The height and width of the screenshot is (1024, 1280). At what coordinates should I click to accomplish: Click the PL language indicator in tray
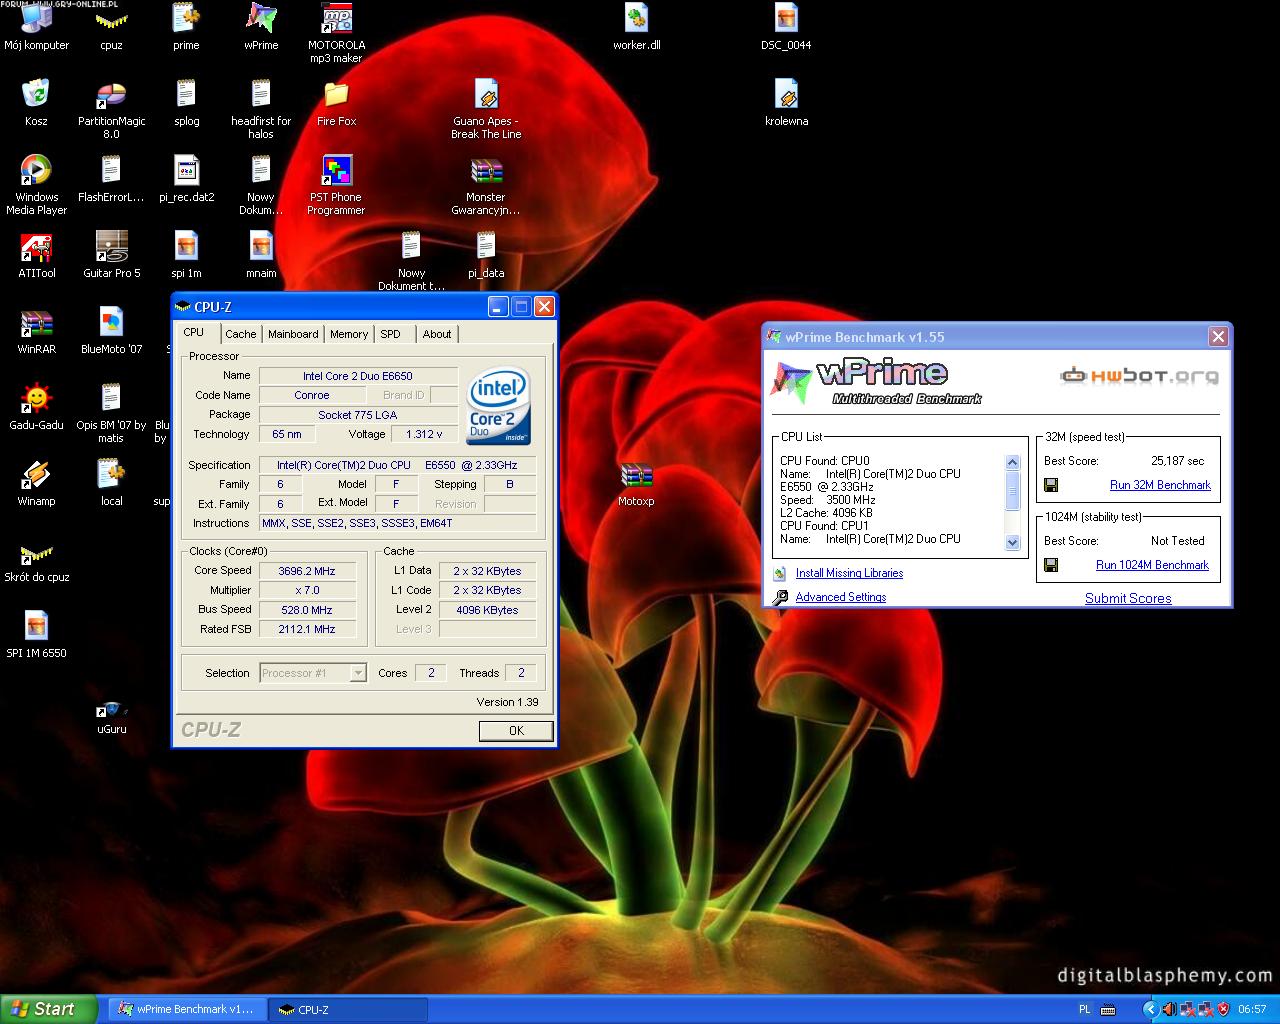click(1084, 1010)
